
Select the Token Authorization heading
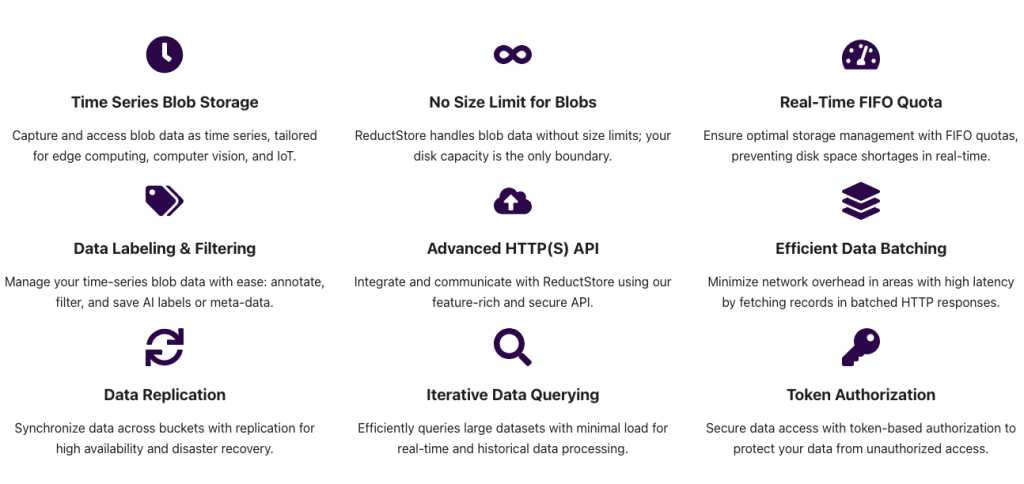[x=860, y=395]
